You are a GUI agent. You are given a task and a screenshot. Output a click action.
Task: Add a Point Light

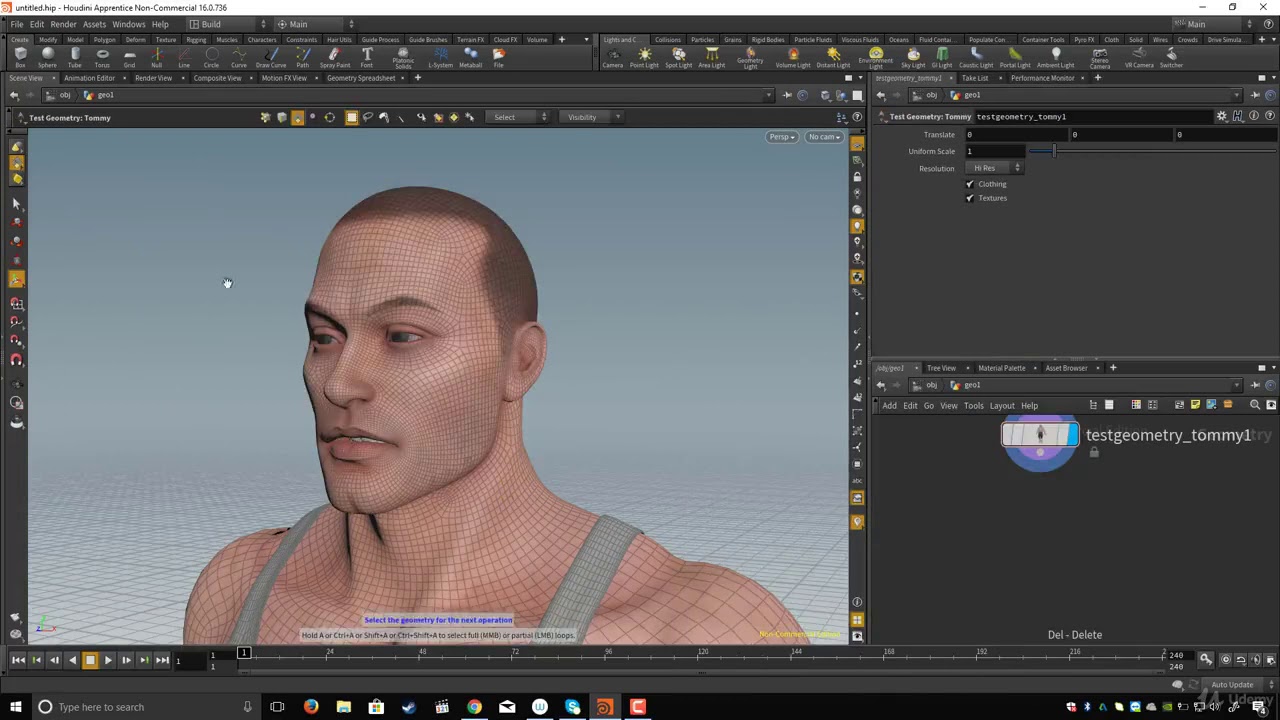pos(644,57)
